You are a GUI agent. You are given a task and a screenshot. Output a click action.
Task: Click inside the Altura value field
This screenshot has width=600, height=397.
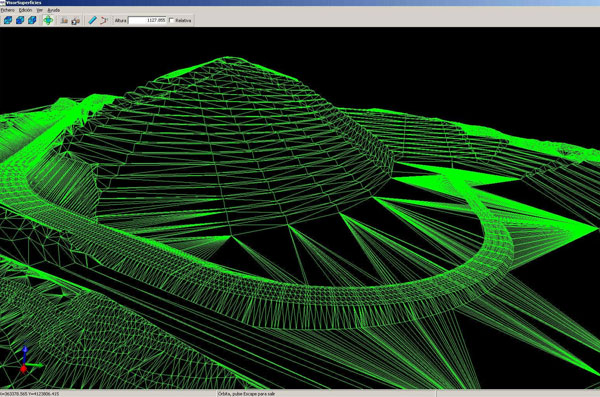(147, 20)
